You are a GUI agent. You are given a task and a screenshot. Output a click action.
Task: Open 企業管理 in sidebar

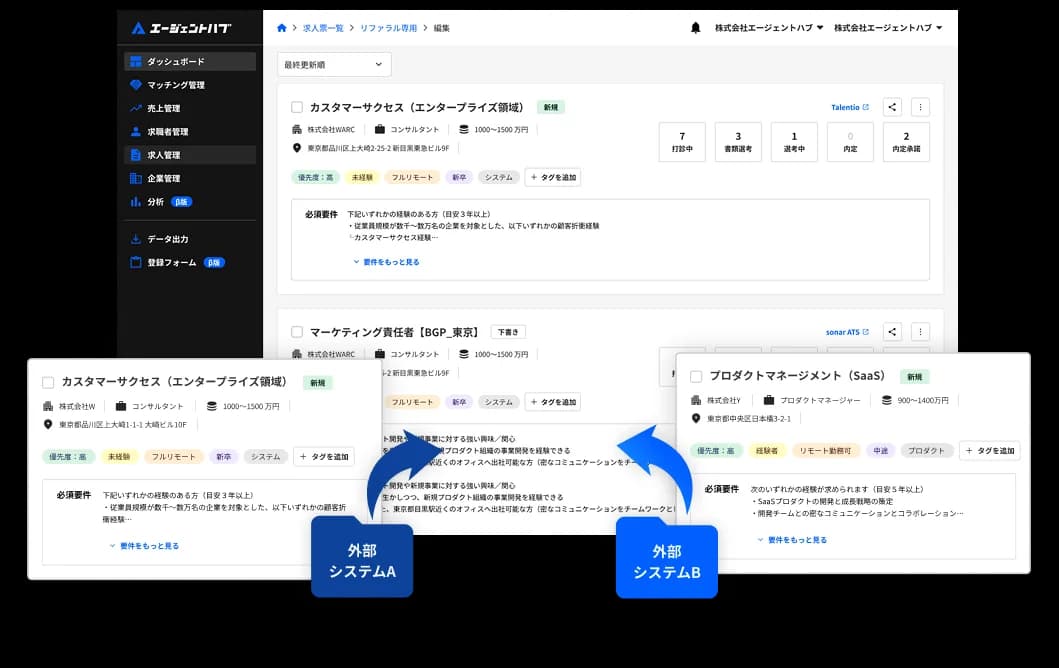(x=190, y=178)
